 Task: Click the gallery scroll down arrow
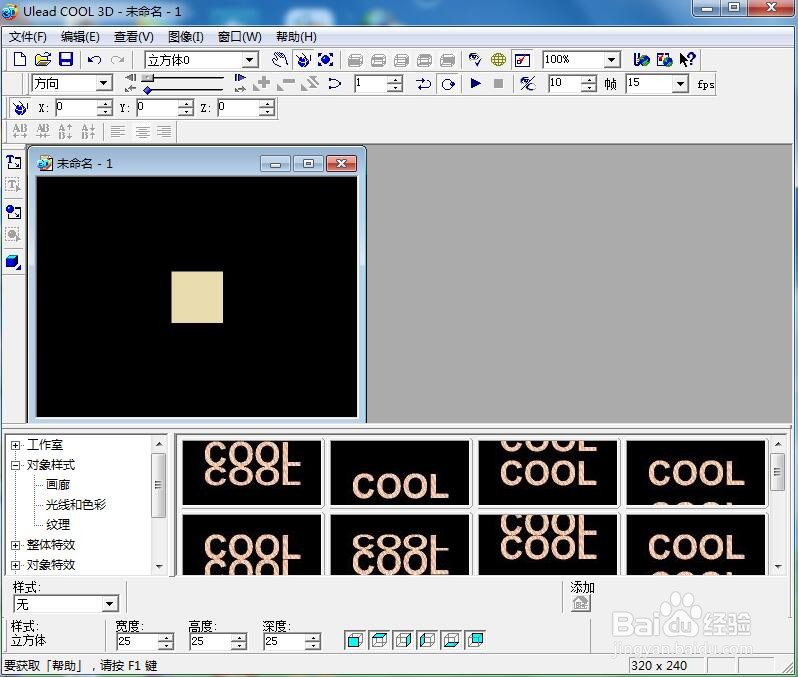click(778, 567)
